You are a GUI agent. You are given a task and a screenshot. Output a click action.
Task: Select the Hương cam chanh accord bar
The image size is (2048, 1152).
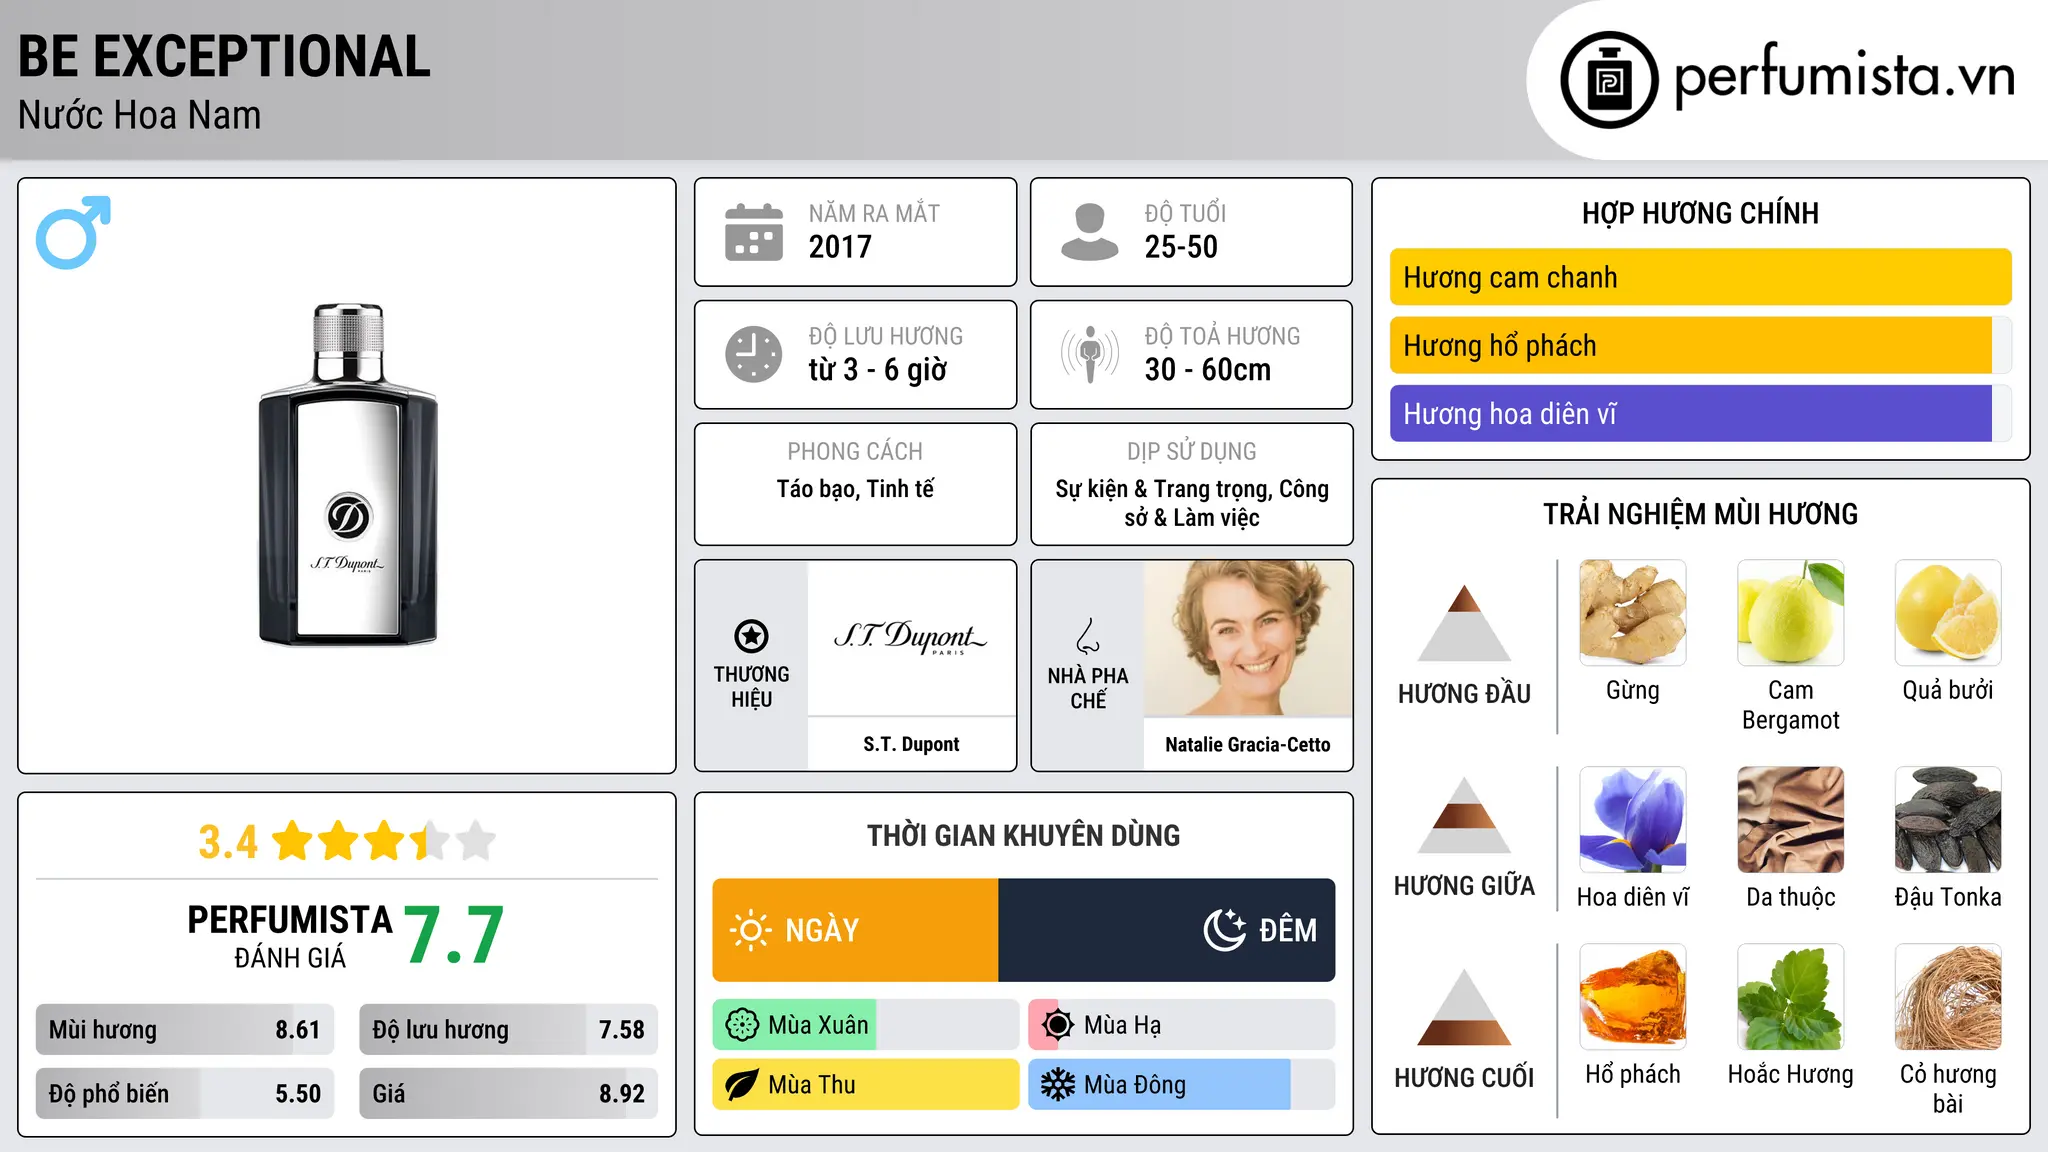(x=1700, y=277)
